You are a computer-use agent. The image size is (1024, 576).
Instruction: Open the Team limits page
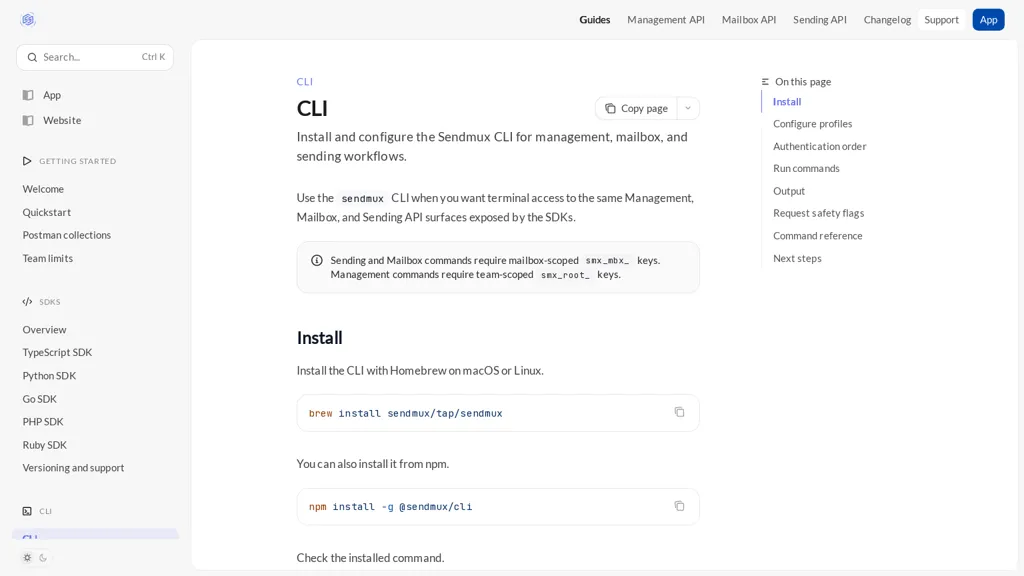click(48, 259)
